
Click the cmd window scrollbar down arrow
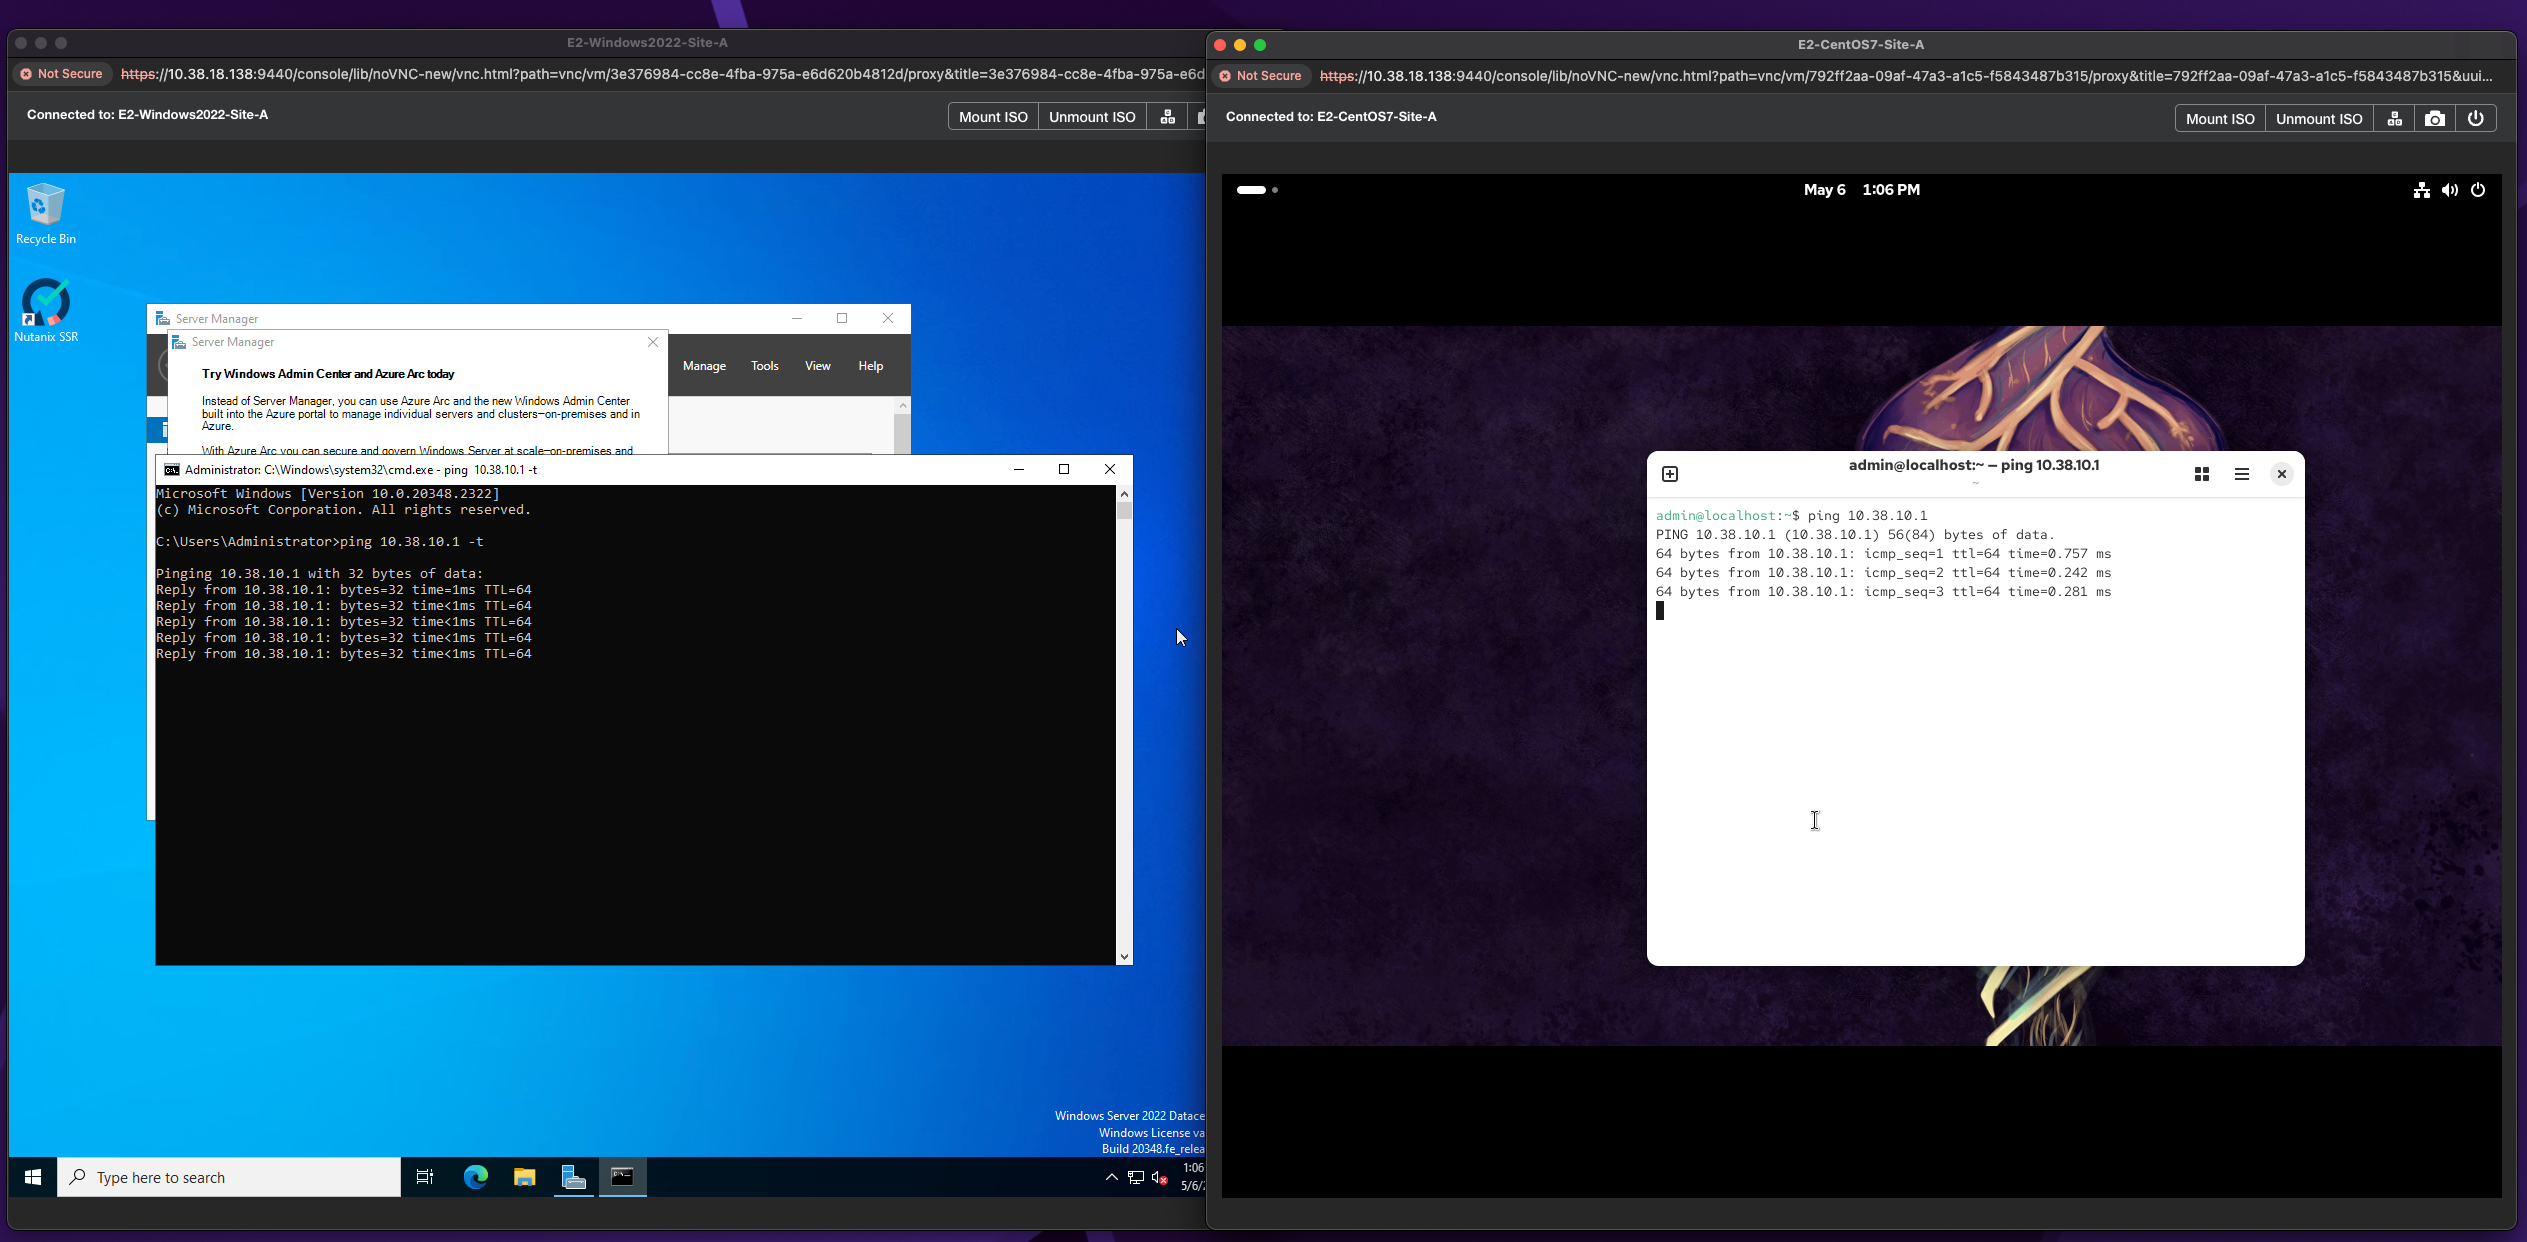[x=1124, y=956]
